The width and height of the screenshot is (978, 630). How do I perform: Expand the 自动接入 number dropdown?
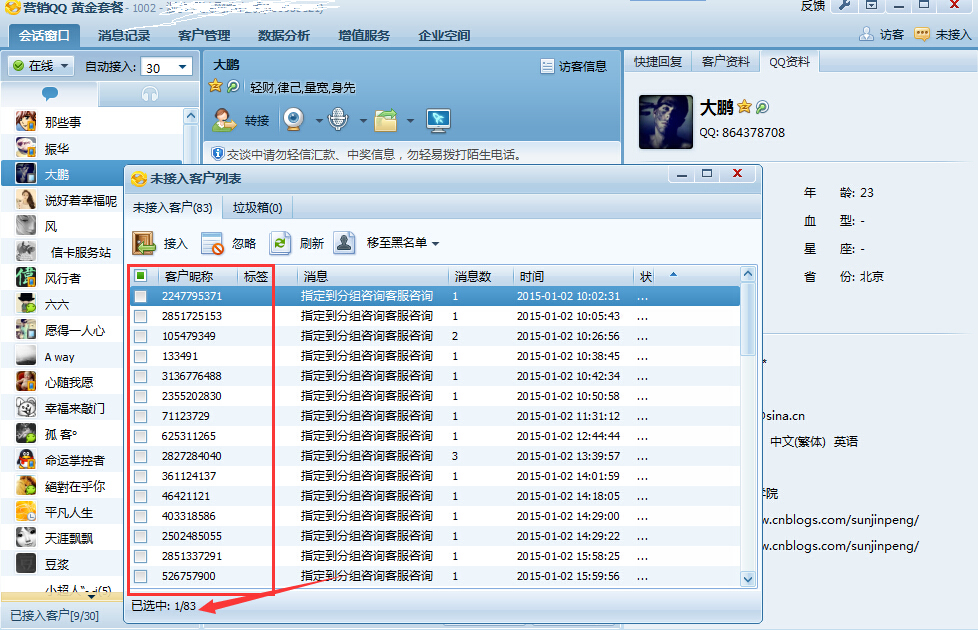coord(183,67)
